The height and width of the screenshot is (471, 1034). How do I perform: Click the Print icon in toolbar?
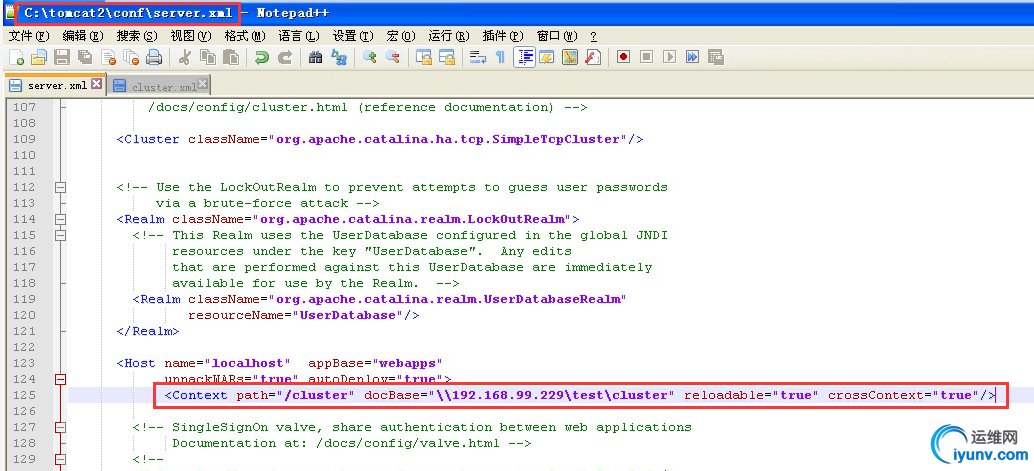click(154, 57)
